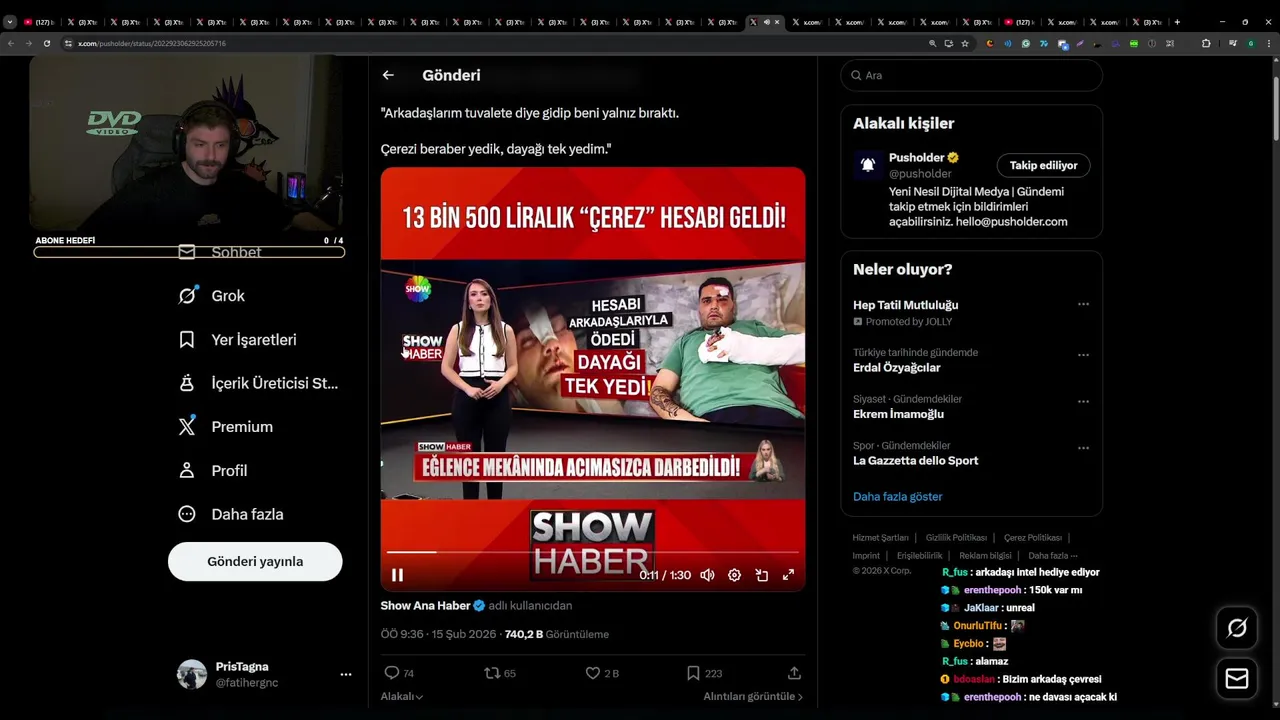Share the post via upload icon
The width and height of the screenshot is (1280, 720).
click(794, 673)
